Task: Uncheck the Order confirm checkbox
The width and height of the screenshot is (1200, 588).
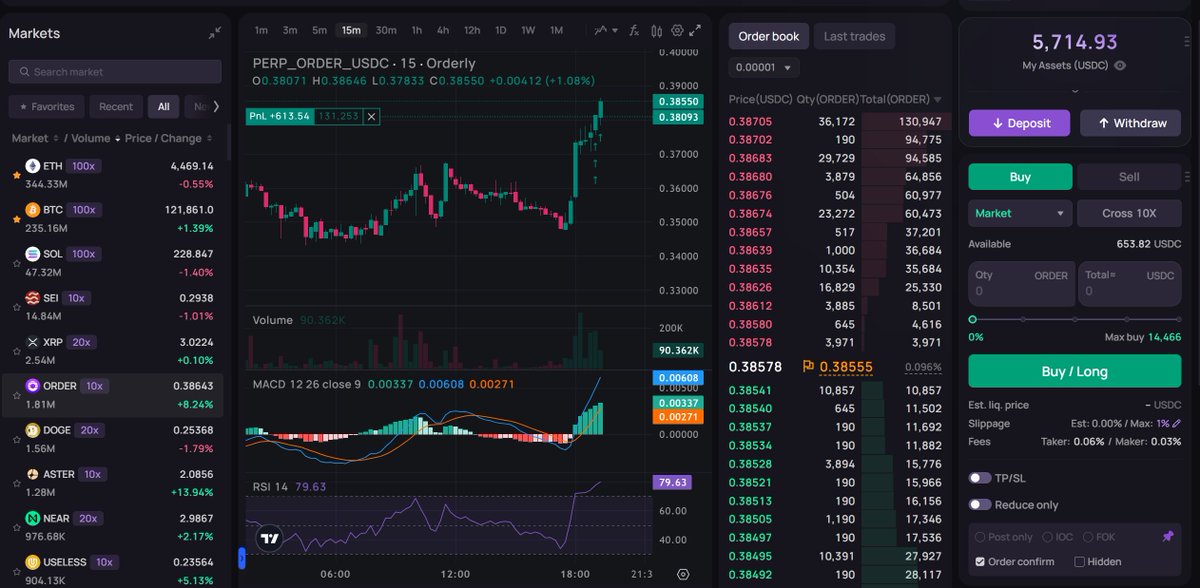Action: [x=980, y=562]
